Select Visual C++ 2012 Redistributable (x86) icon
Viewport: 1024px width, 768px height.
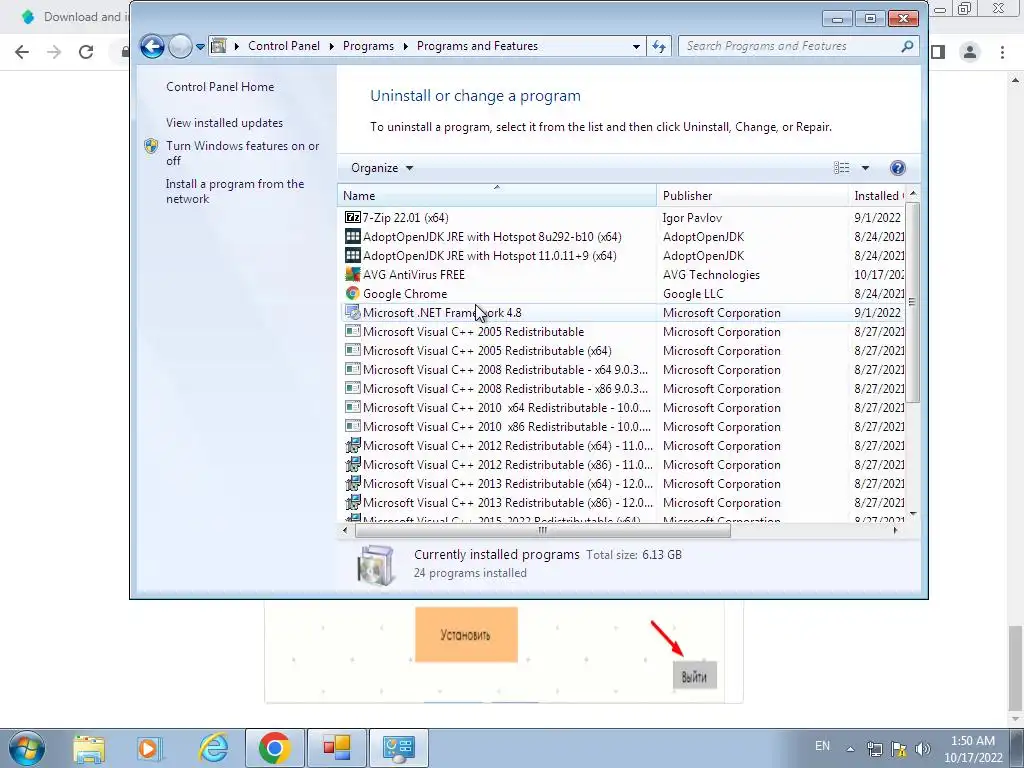pyautogui.click(x=353, y=464)
